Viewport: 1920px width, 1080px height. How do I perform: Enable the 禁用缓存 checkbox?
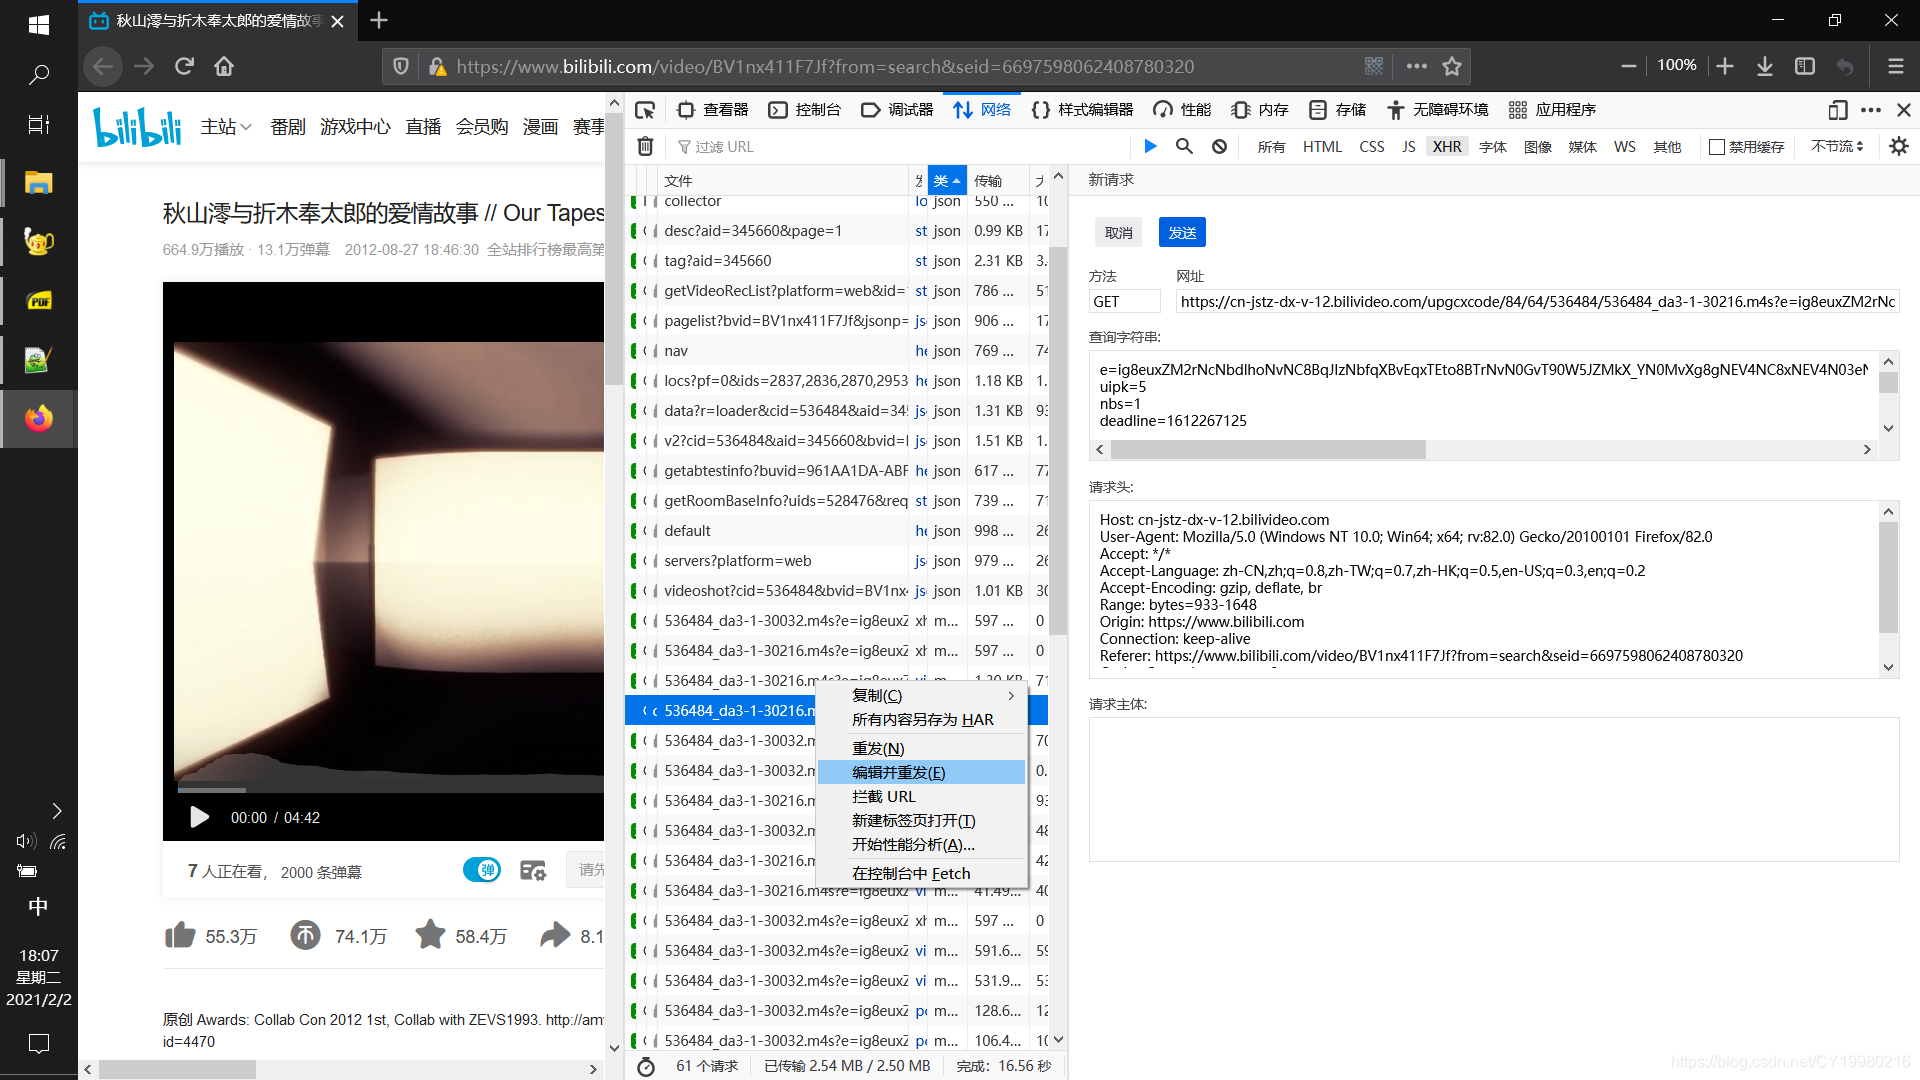[1717, 147]
